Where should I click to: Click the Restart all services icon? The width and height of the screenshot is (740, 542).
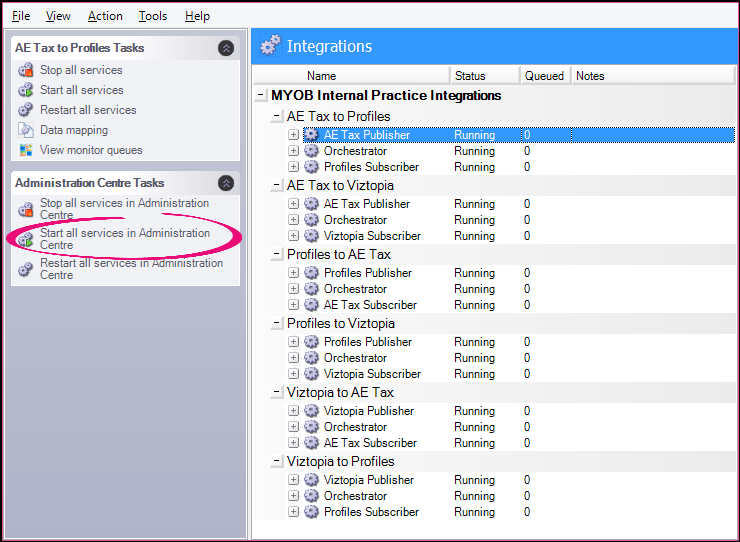(x=25, y=110)
